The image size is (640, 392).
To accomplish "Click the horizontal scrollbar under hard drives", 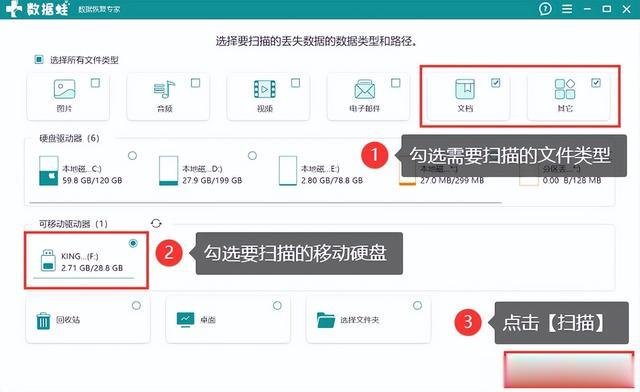I will 266,202.
